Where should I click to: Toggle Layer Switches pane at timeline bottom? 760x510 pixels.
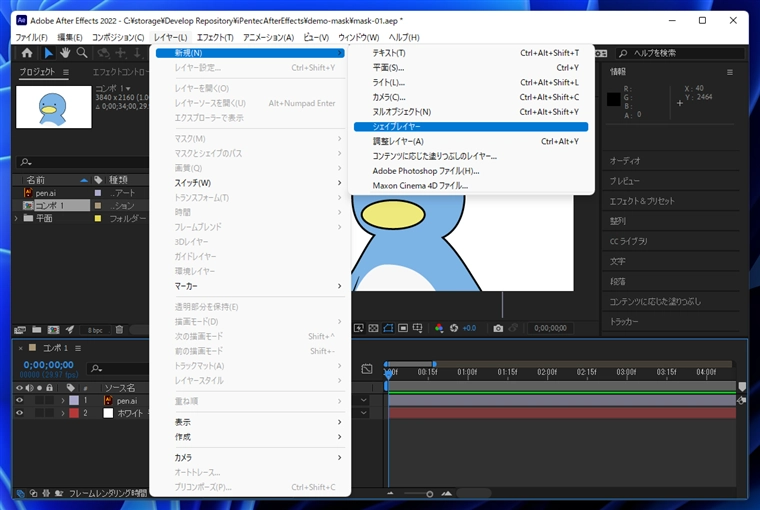click(21, 494)
